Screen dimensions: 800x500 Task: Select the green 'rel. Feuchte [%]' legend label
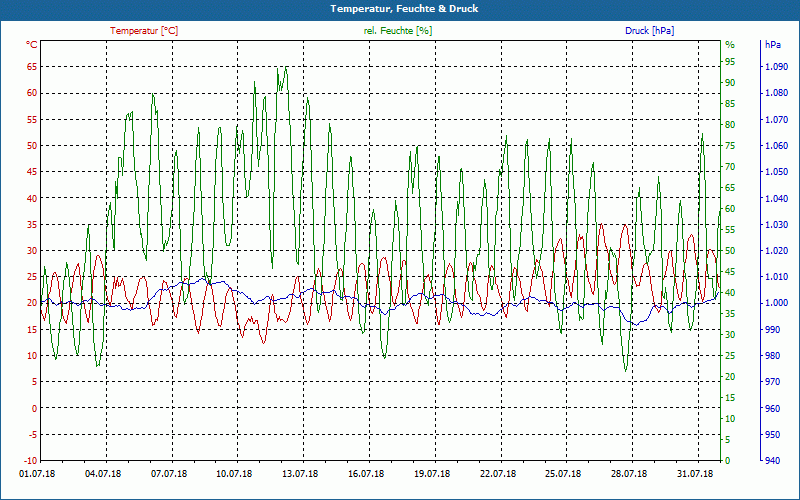pyautogui.click(x=398, y=31)
